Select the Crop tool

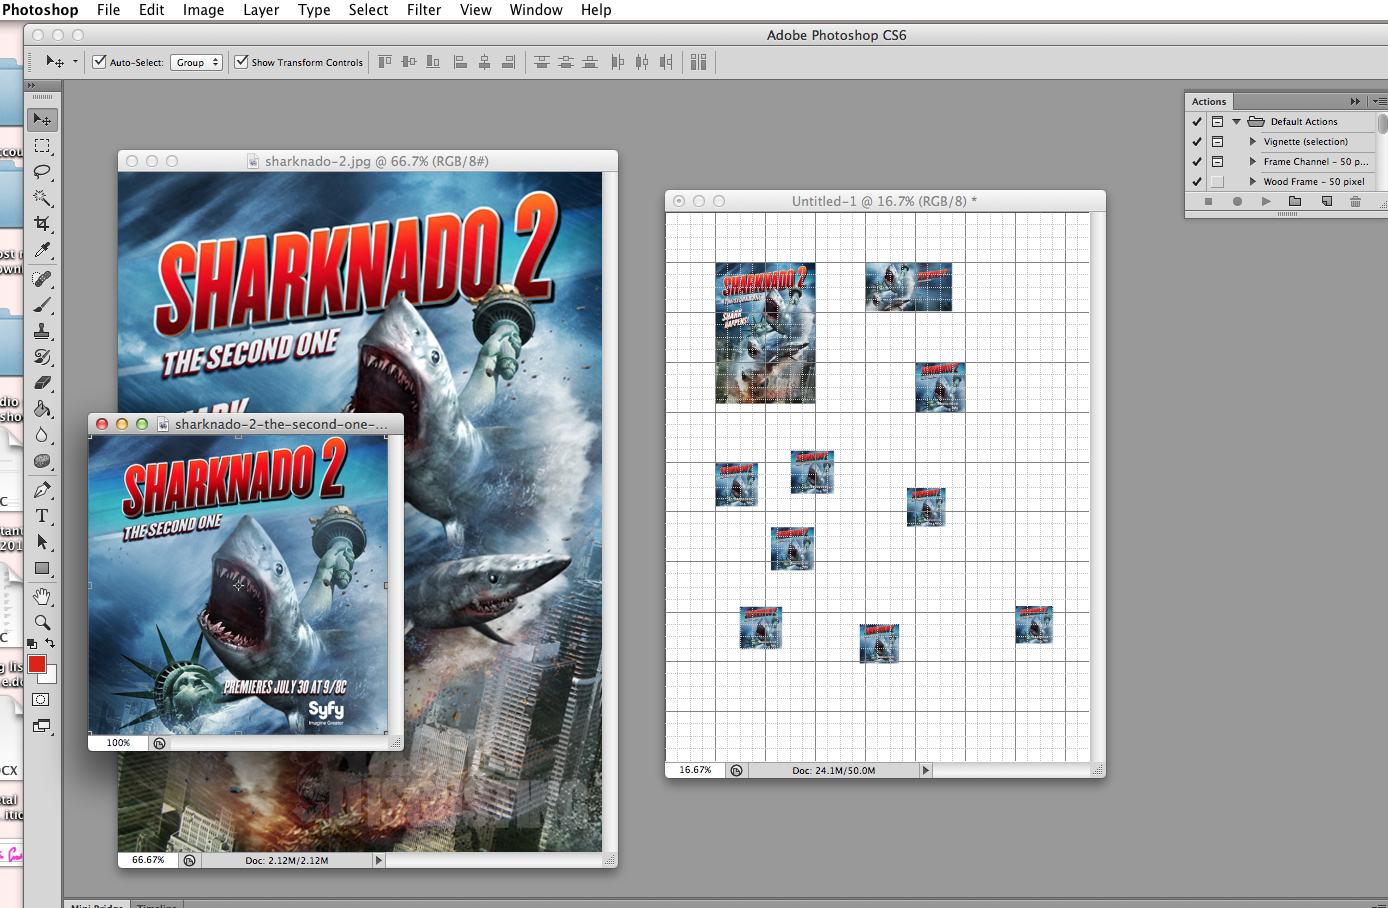[42, 224]
